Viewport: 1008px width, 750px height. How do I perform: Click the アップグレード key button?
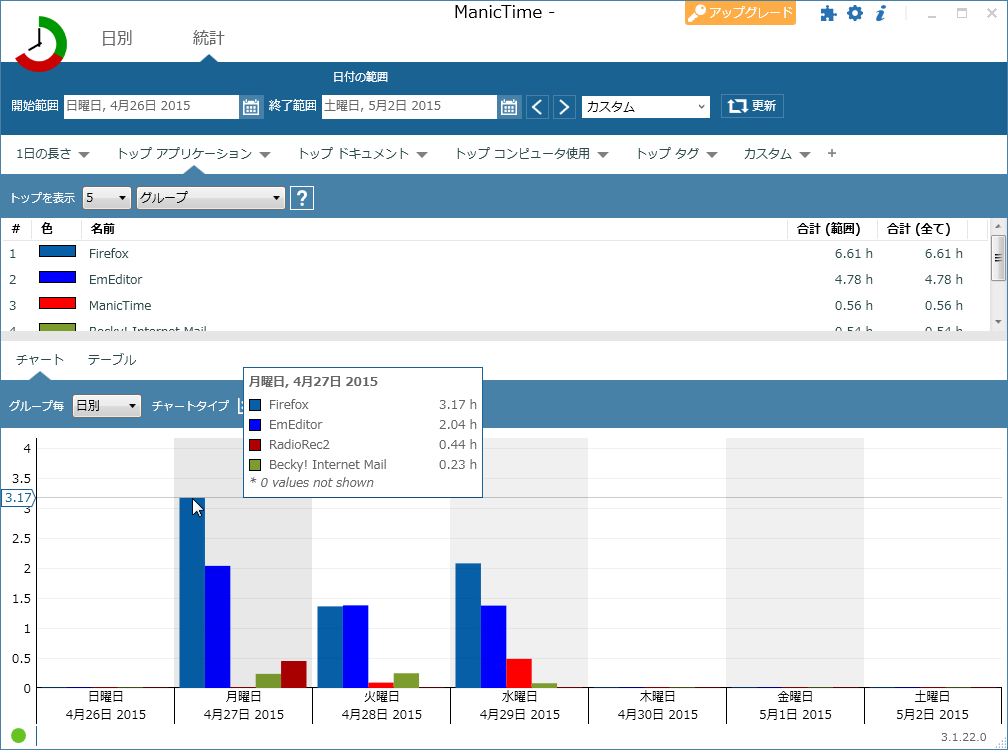pyautogui.click(x=740, y=13)
